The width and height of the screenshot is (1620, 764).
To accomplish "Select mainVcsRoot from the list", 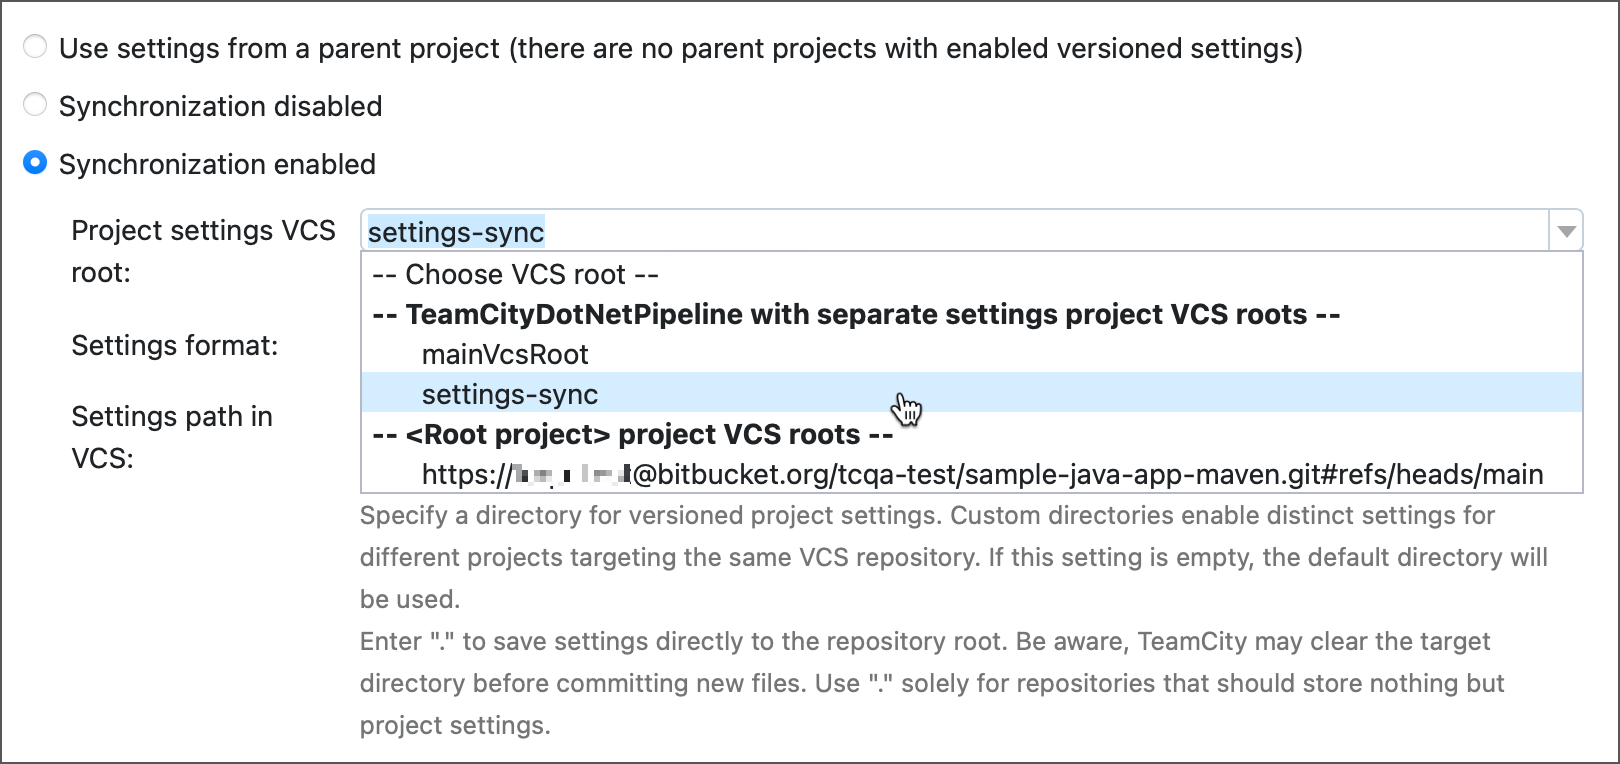I will pyautogui.click(x=505, y=354).
